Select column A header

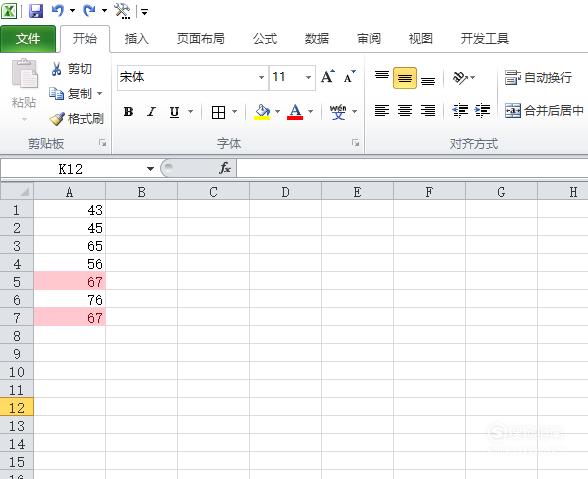point(69,192)
